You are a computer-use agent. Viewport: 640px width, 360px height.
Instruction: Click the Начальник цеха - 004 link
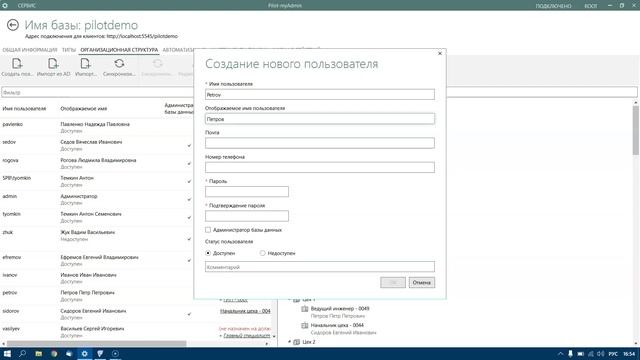(245, 311)
